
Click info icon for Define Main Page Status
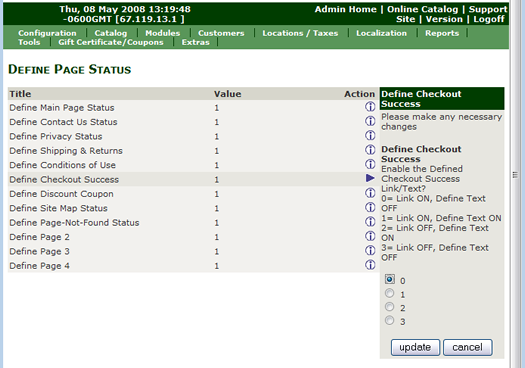pos(370,107)
